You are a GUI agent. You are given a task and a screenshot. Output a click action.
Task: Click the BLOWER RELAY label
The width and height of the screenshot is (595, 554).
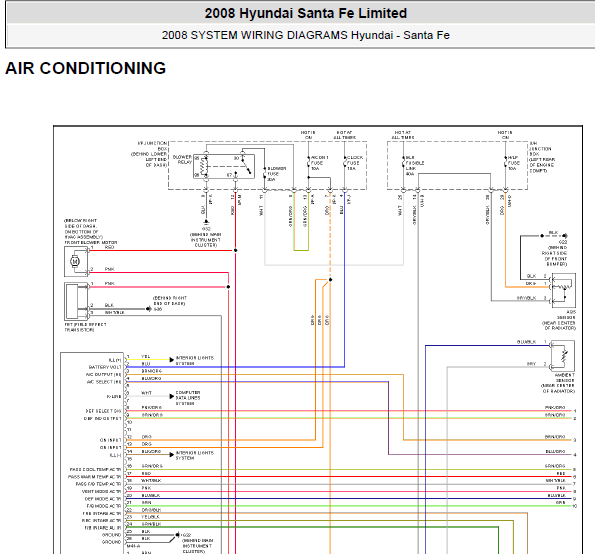tap(183, 159)
